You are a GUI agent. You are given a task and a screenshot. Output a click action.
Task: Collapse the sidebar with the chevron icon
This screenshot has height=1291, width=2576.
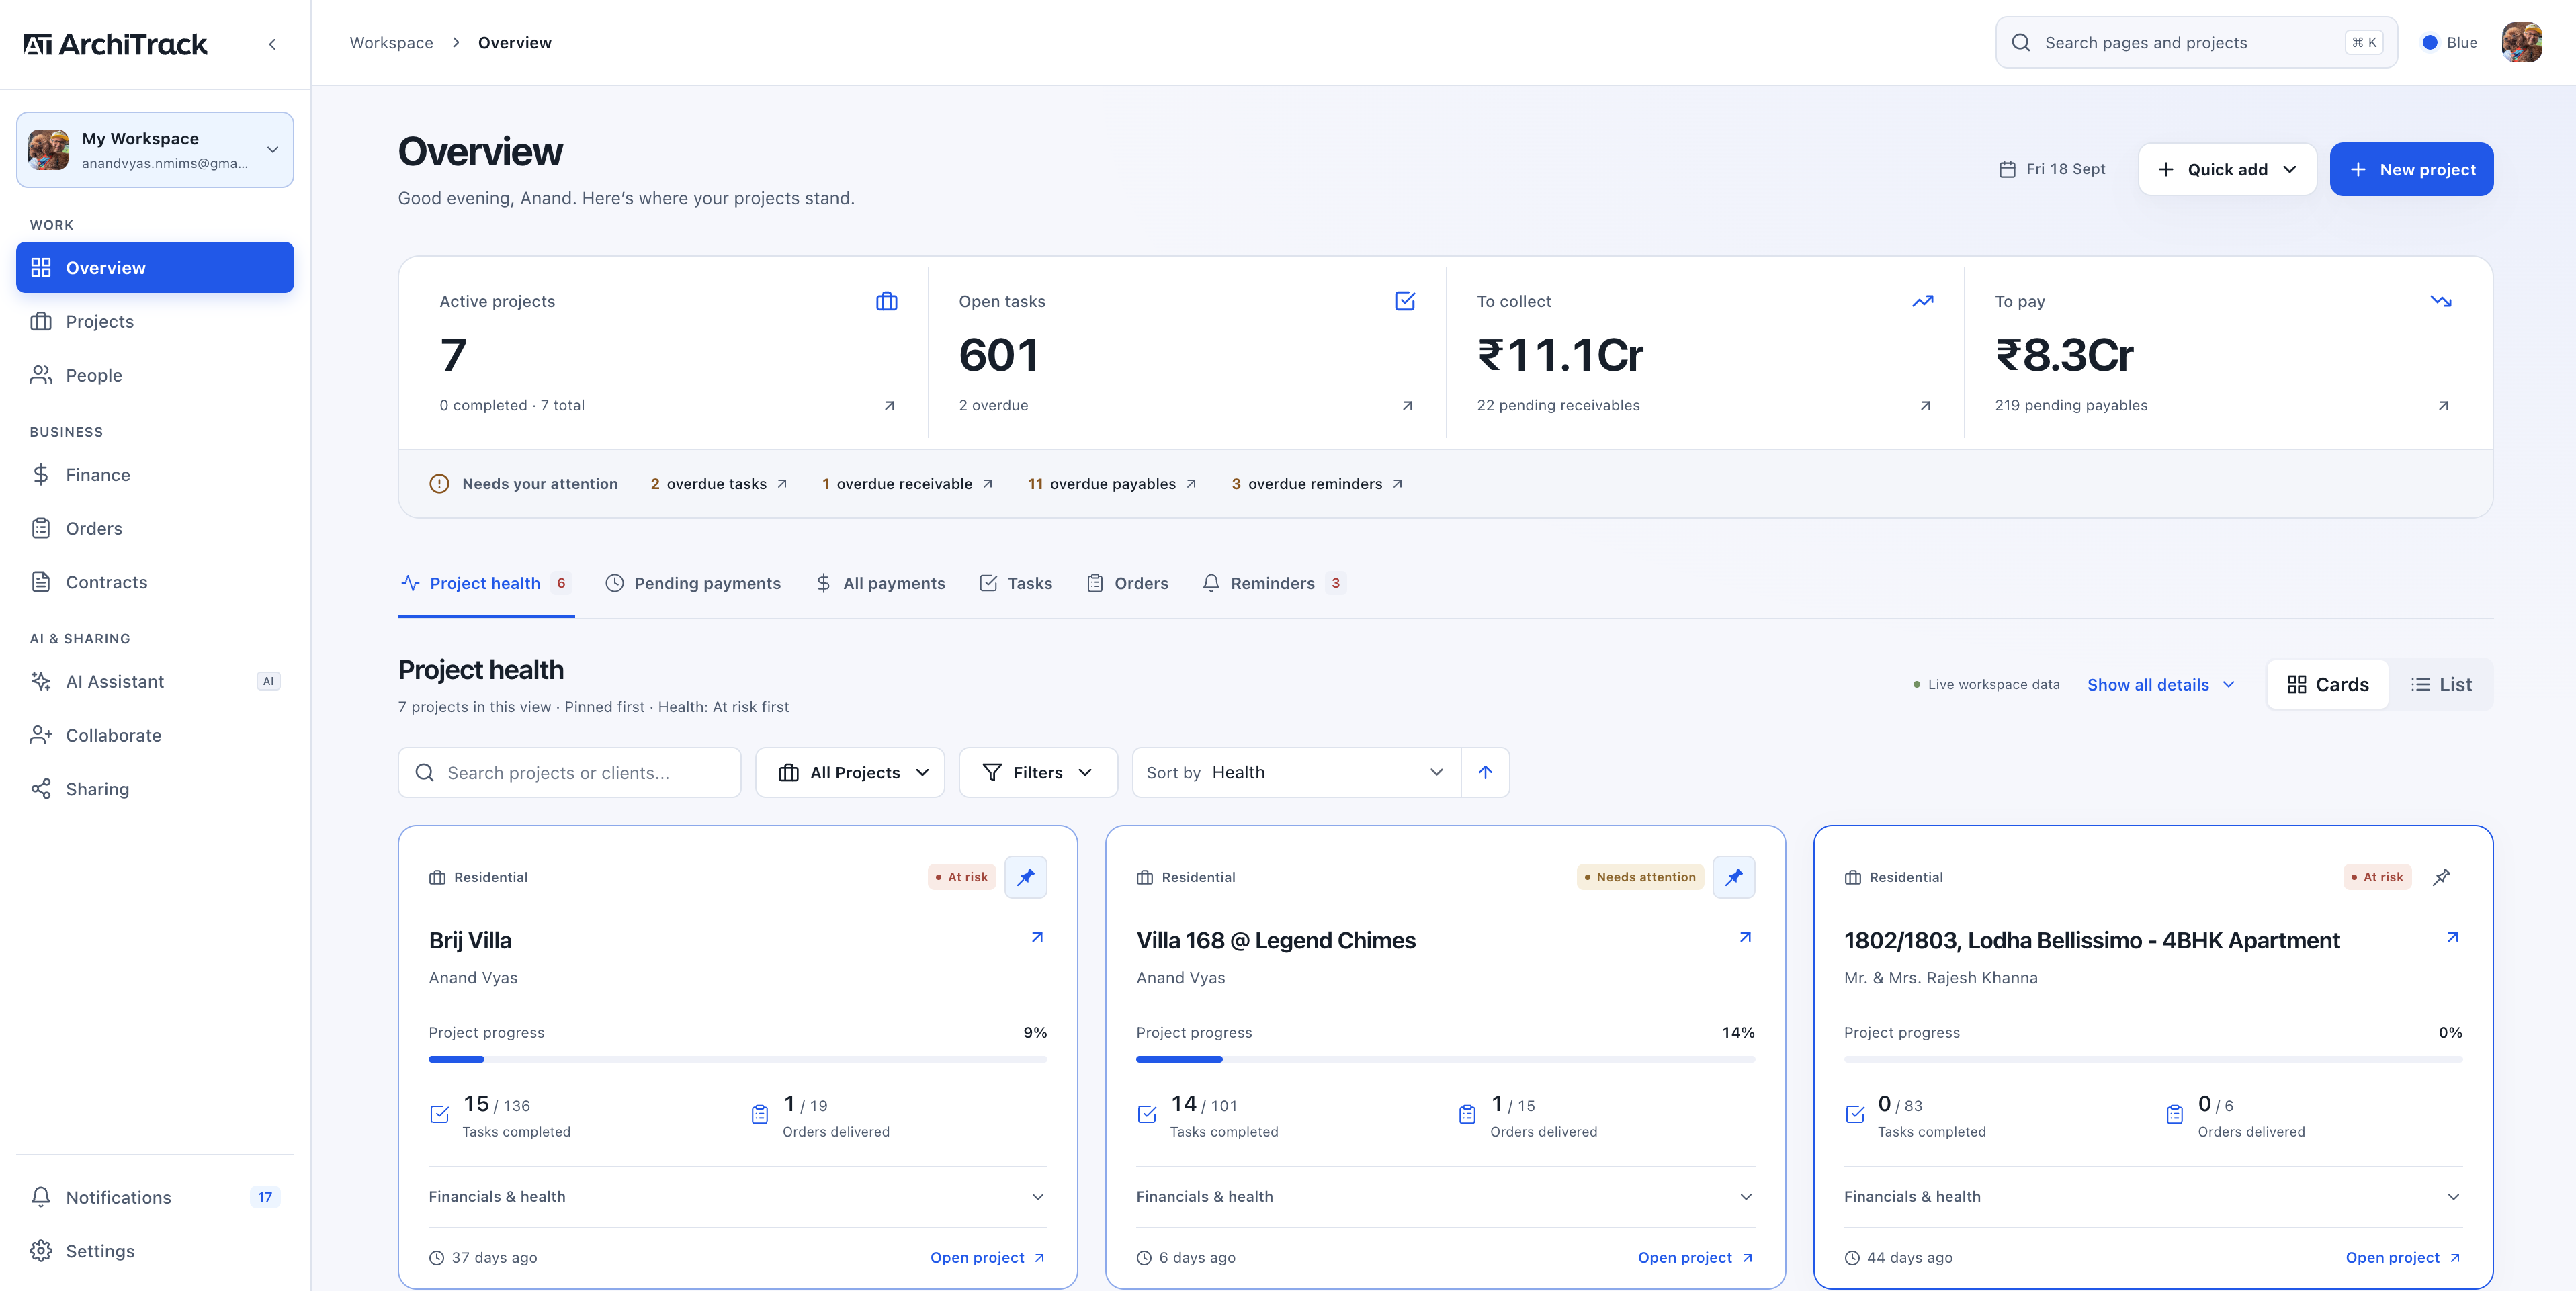click(x=272, y=44)
